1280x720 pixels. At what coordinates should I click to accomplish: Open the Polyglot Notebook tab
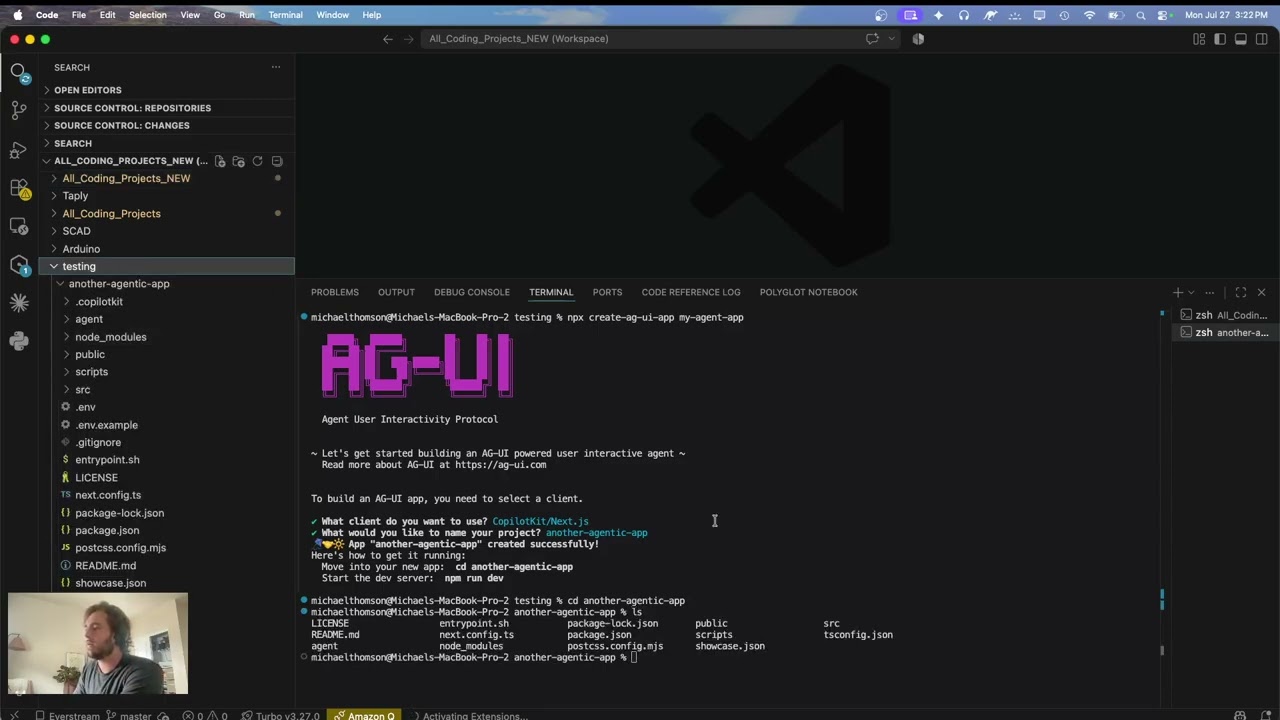(808, 292)
